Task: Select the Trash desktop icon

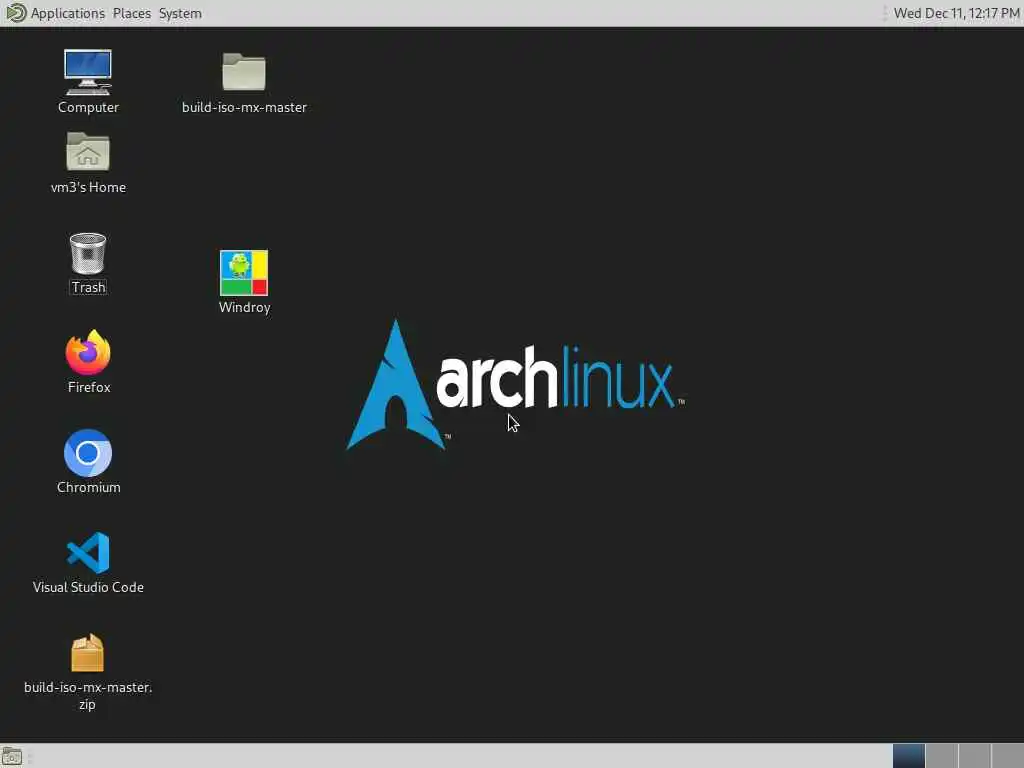Action: point(88,253)
